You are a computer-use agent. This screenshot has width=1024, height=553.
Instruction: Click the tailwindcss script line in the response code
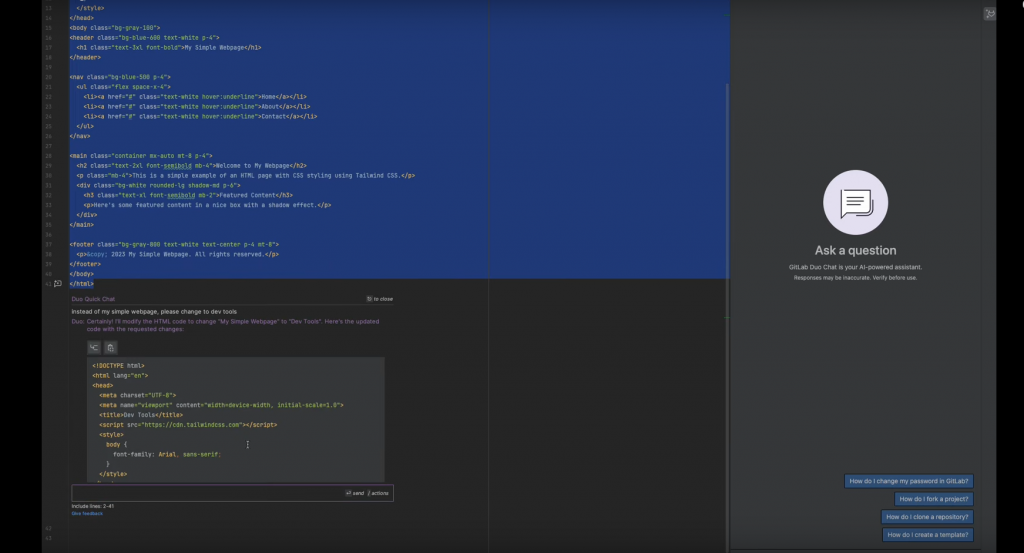(188, 424)
